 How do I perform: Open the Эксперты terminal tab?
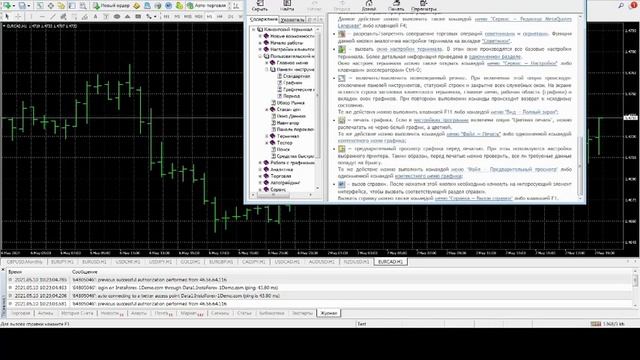click(302, 313)
